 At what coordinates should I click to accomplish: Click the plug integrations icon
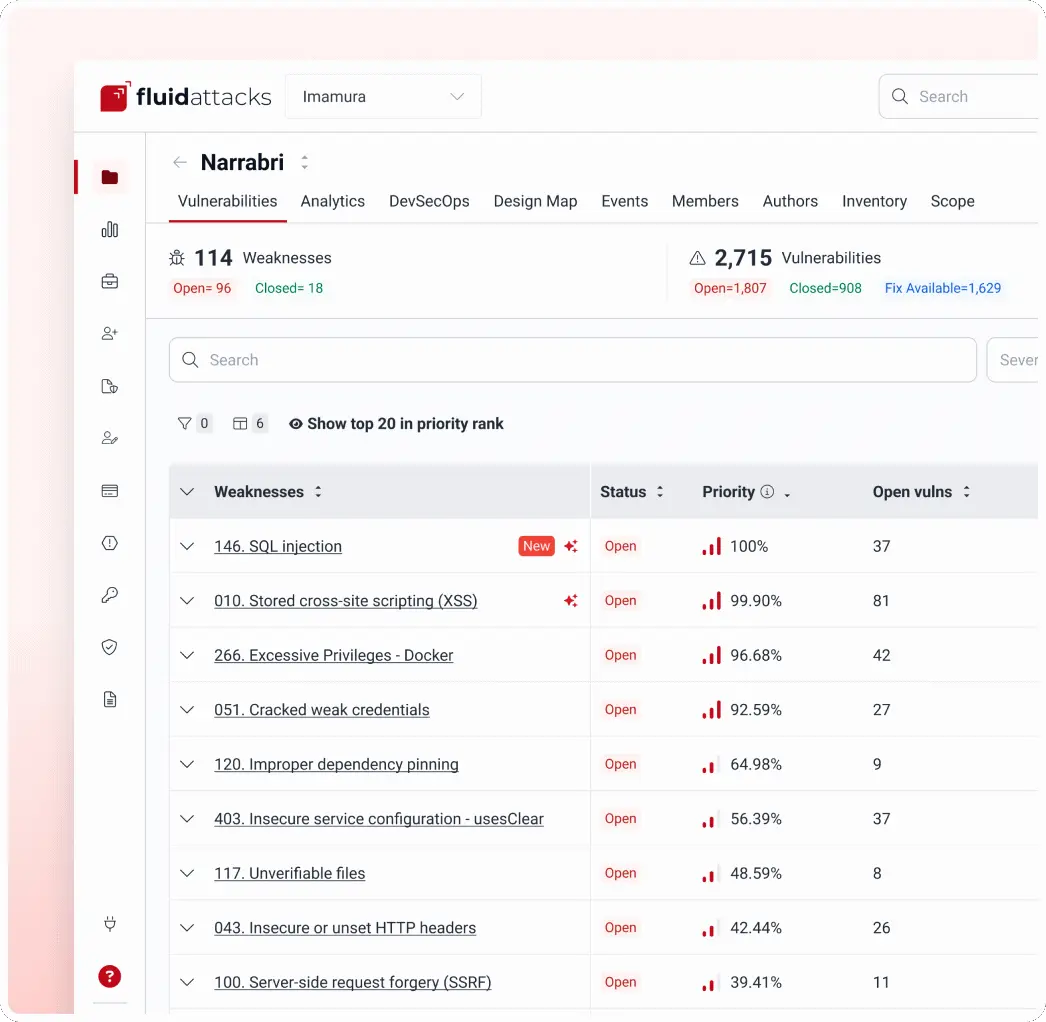point(109,924)
